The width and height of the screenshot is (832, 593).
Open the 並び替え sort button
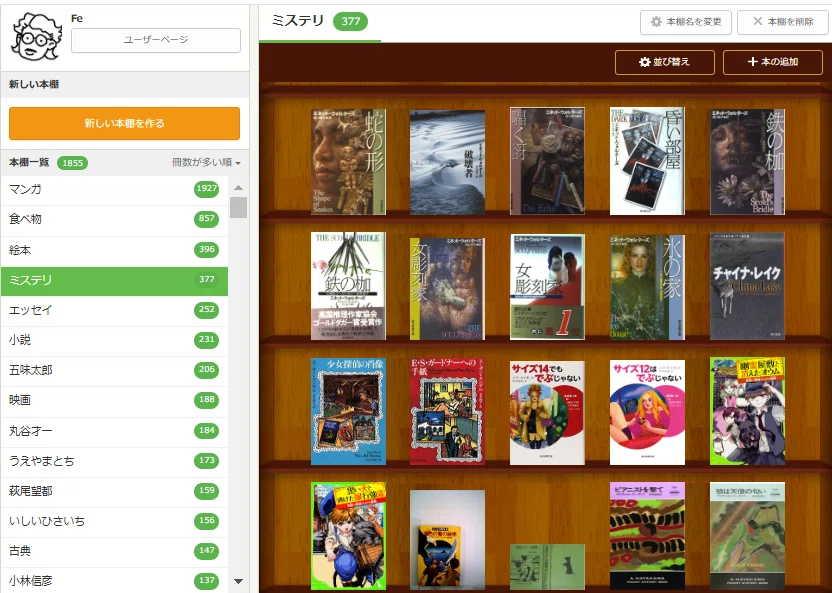pos(664,62)
